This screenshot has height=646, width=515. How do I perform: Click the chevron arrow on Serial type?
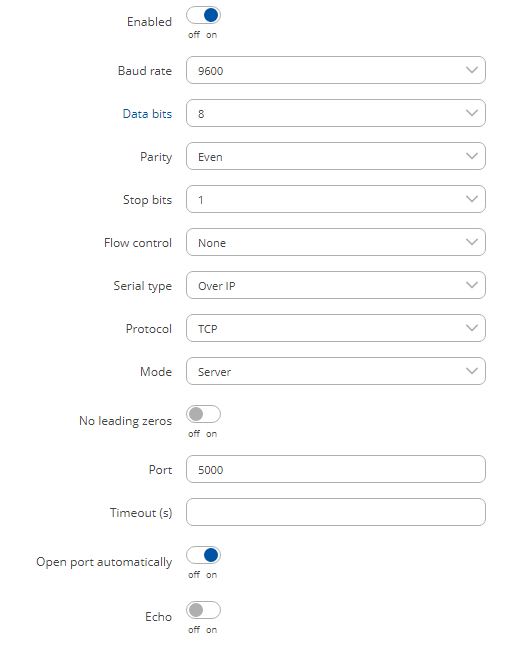coord(472,285)
